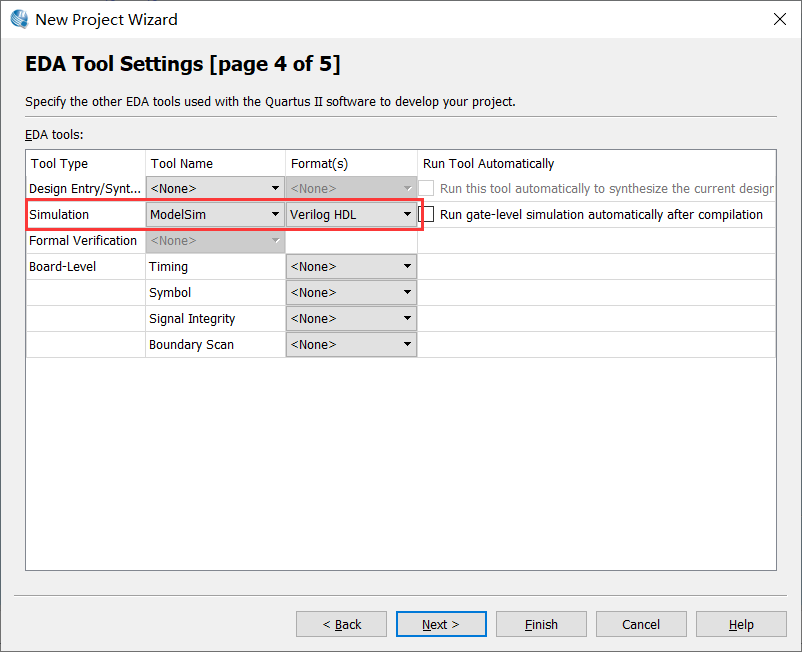Open Symbol format dropdown

[x=351, y=293]
